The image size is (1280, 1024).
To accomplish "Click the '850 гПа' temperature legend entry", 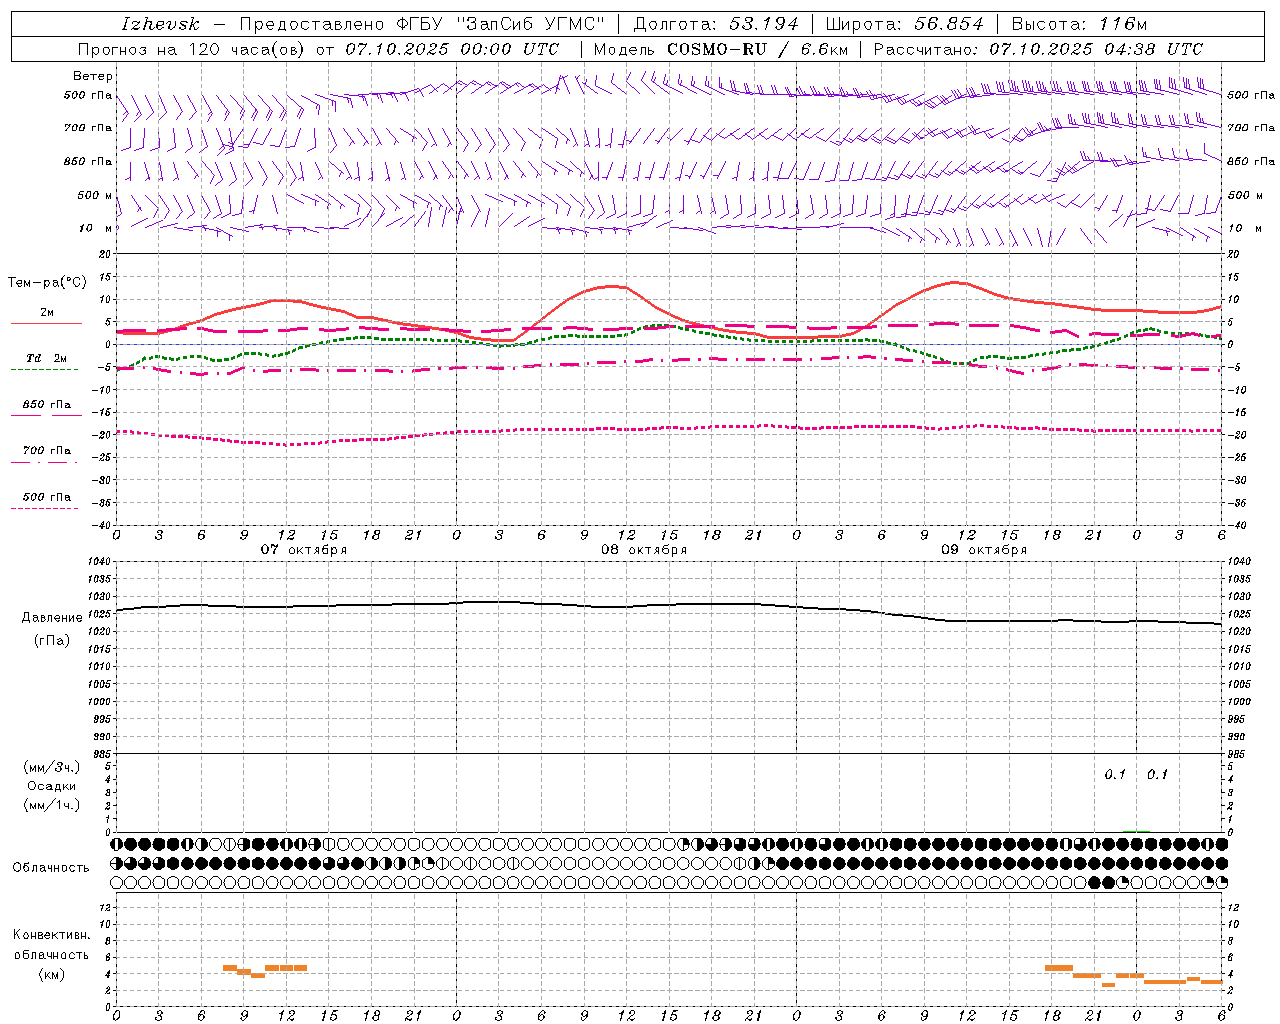I will (x=46, y=405).
